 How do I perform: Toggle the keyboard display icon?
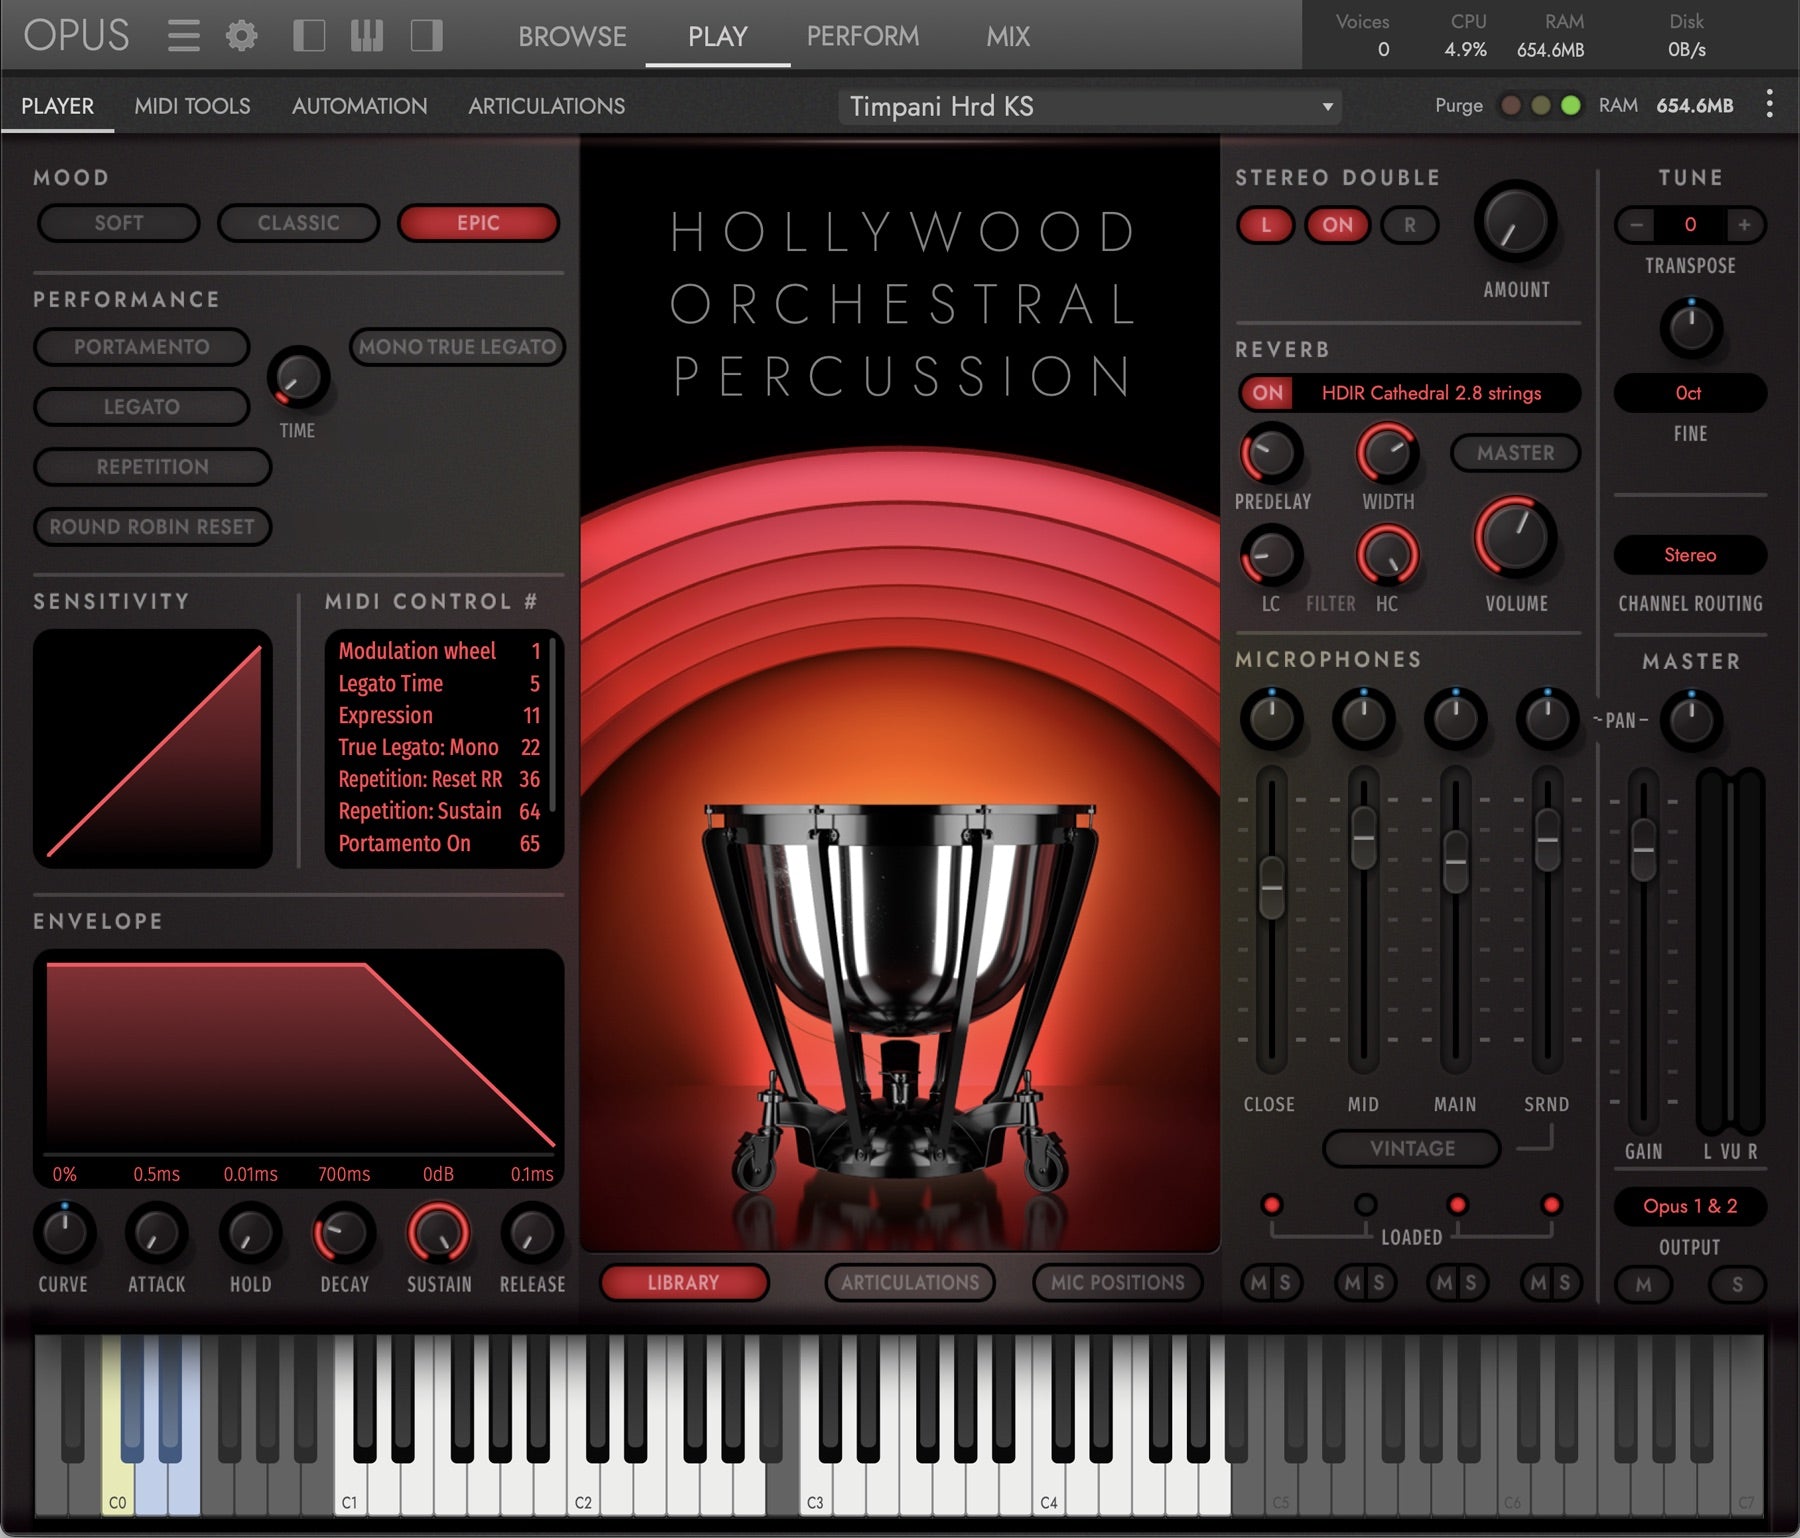pos(367,36)
